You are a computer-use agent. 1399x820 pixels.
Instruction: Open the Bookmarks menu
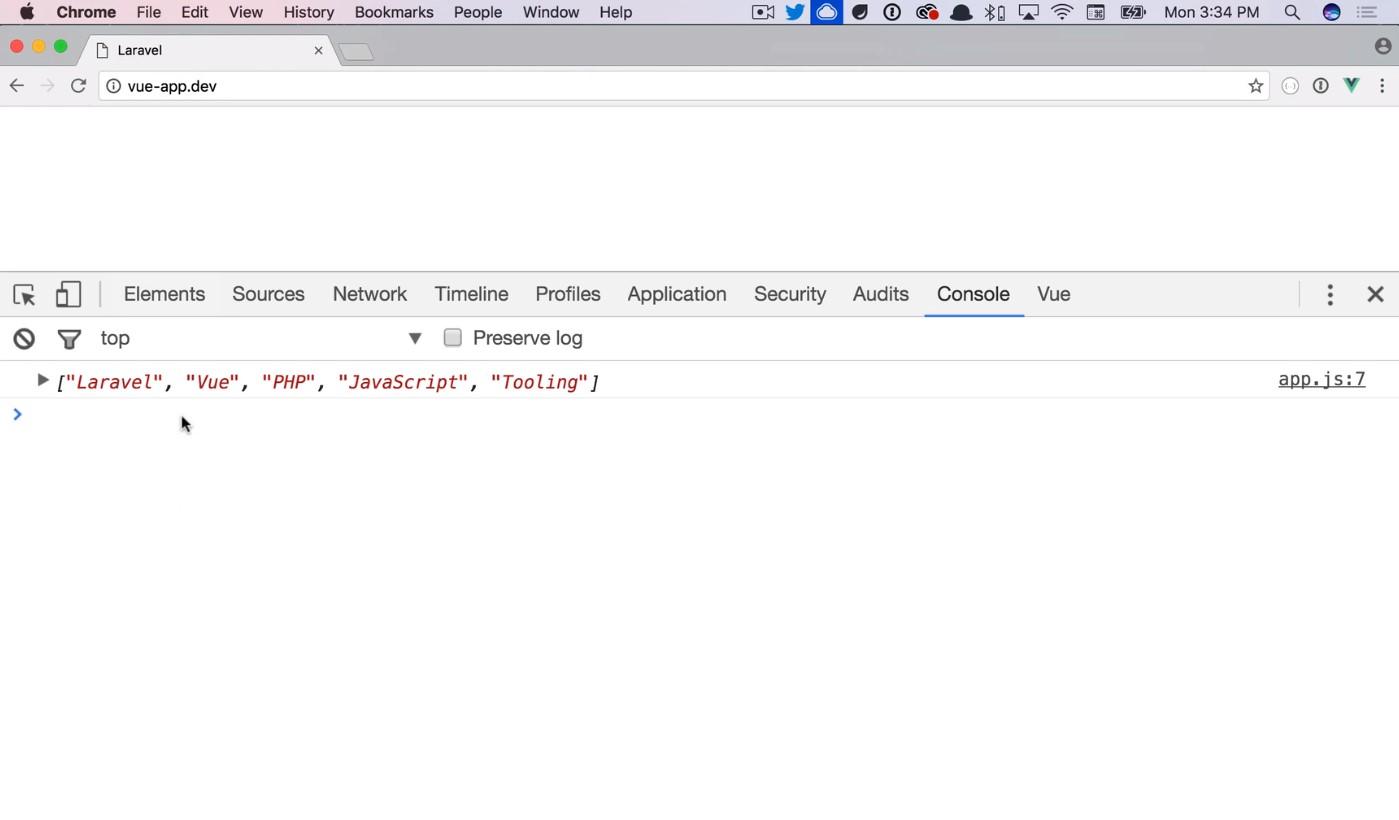(394, 12)
